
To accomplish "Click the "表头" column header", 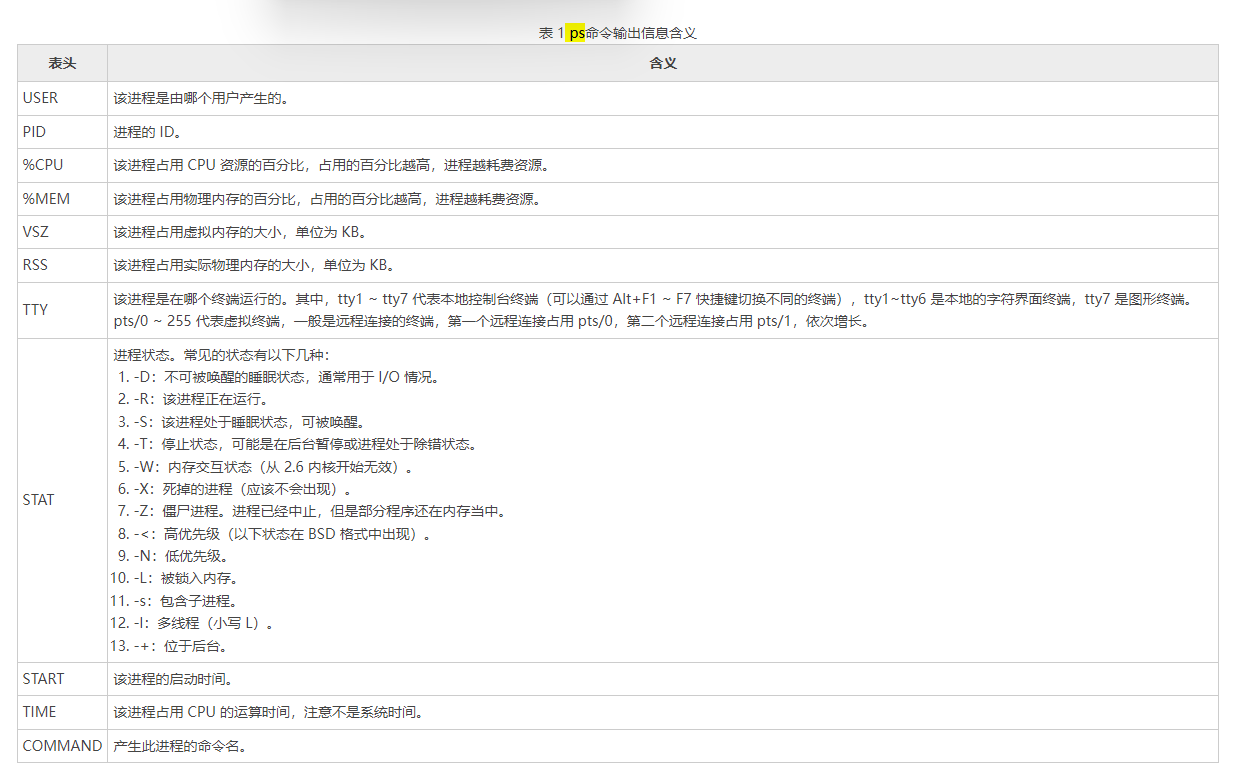I will click(x=62, y=63).
